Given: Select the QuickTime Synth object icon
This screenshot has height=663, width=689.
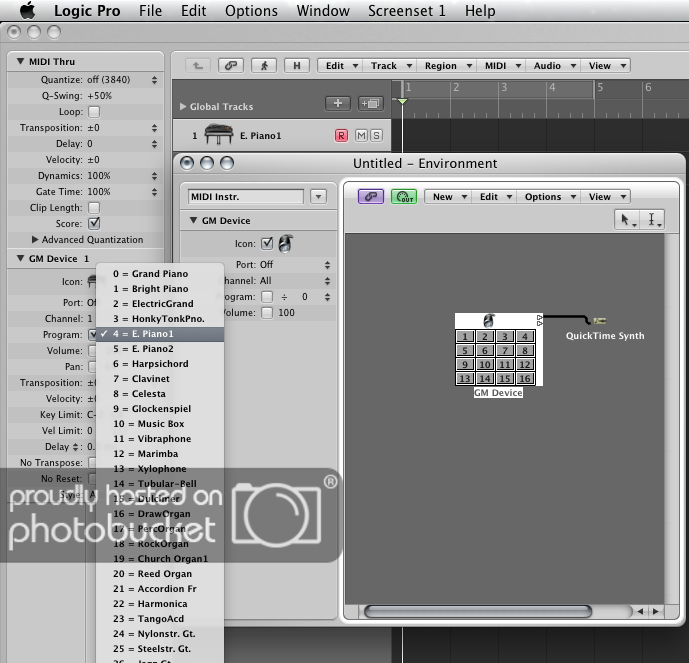Looking at the screenshot, I should (599, 321).
